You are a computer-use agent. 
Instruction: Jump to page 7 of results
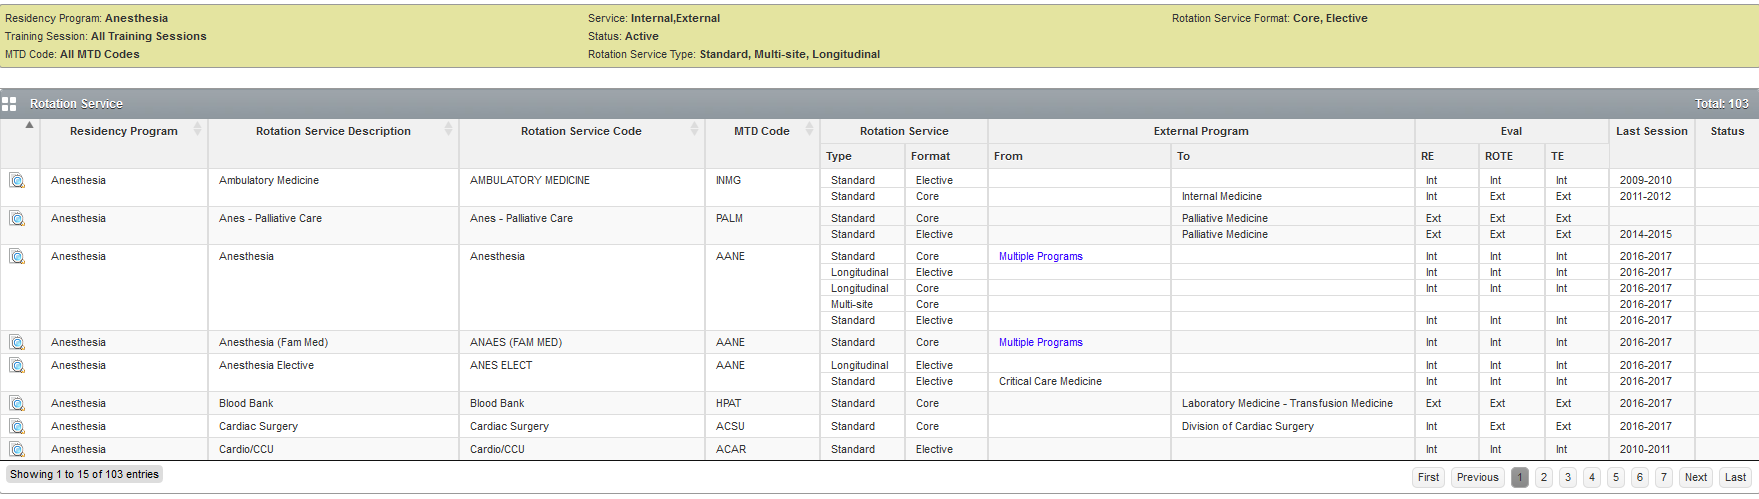[1664, 478]
